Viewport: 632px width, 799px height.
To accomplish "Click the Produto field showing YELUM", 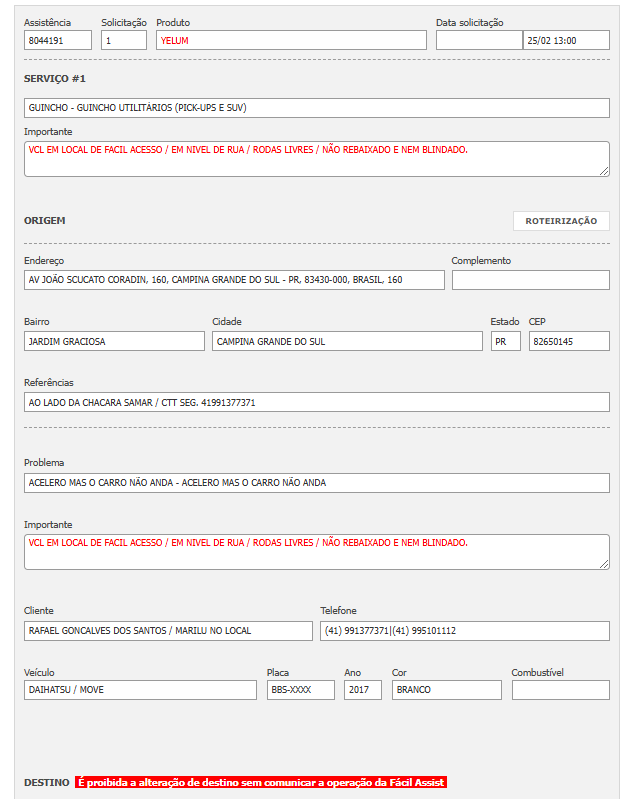I will [x=291, y=40].
